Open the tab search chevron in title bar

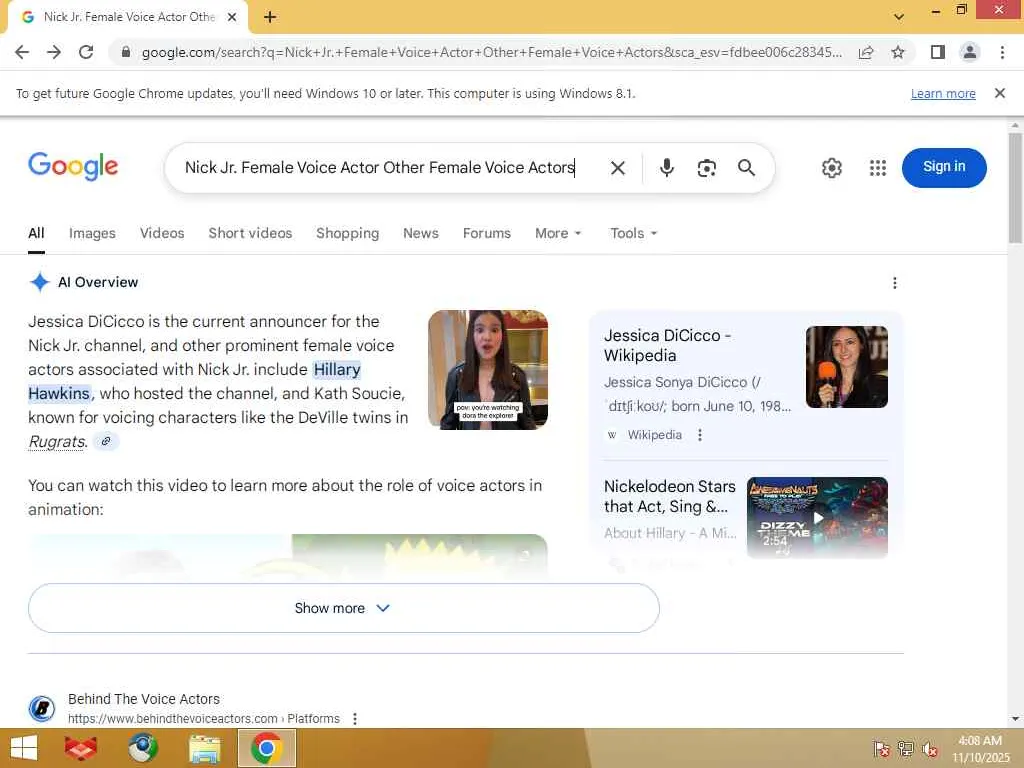point(899,17)
